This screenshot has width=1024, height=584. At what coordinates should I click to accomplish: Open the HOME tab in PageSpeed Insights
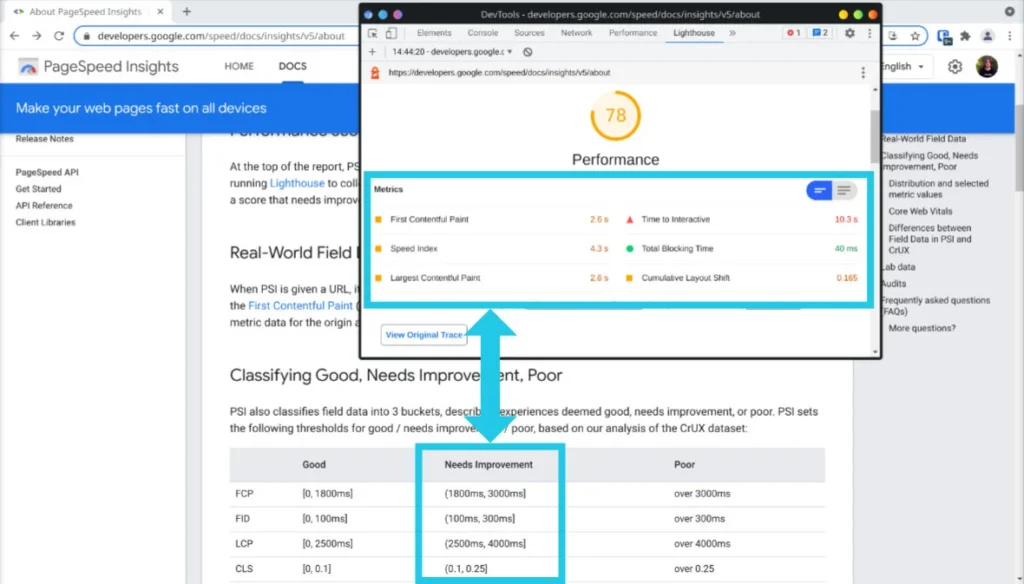point(239,66)
